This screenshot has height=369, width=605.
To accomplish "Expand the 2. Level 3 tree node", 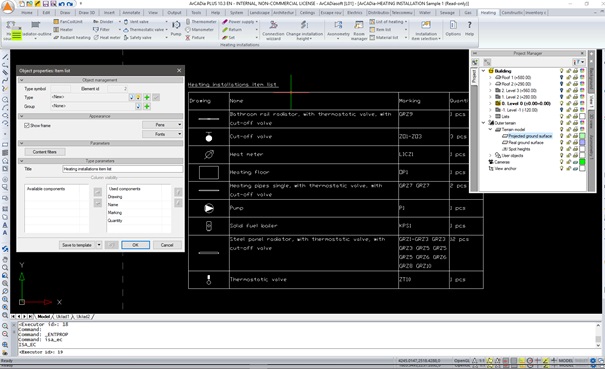I will [x=490, y=90].
